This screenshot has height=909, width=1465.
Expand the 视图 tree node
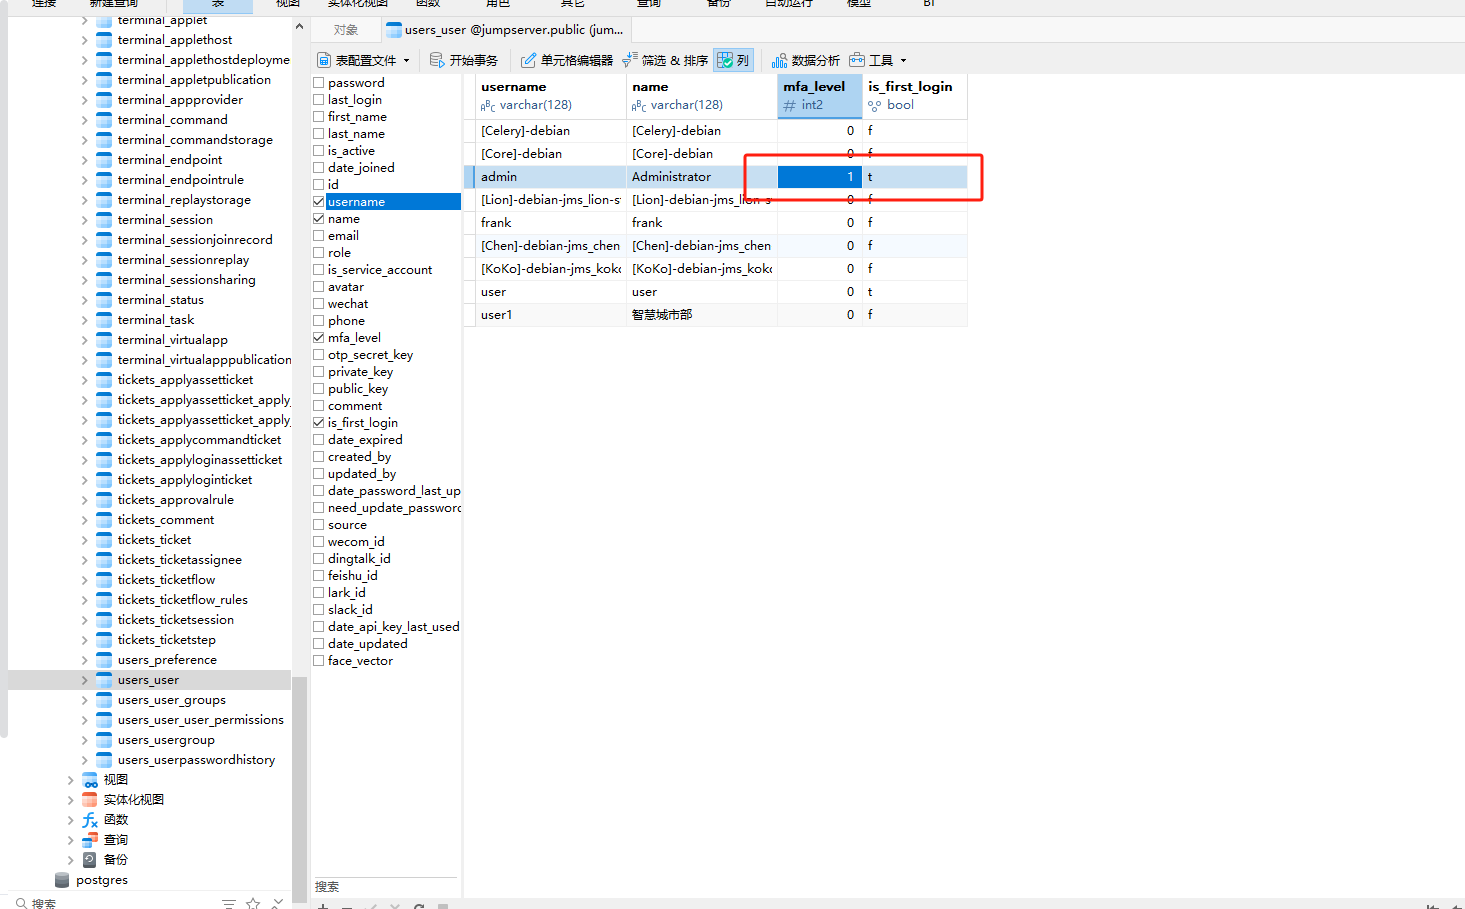(70, 780)
